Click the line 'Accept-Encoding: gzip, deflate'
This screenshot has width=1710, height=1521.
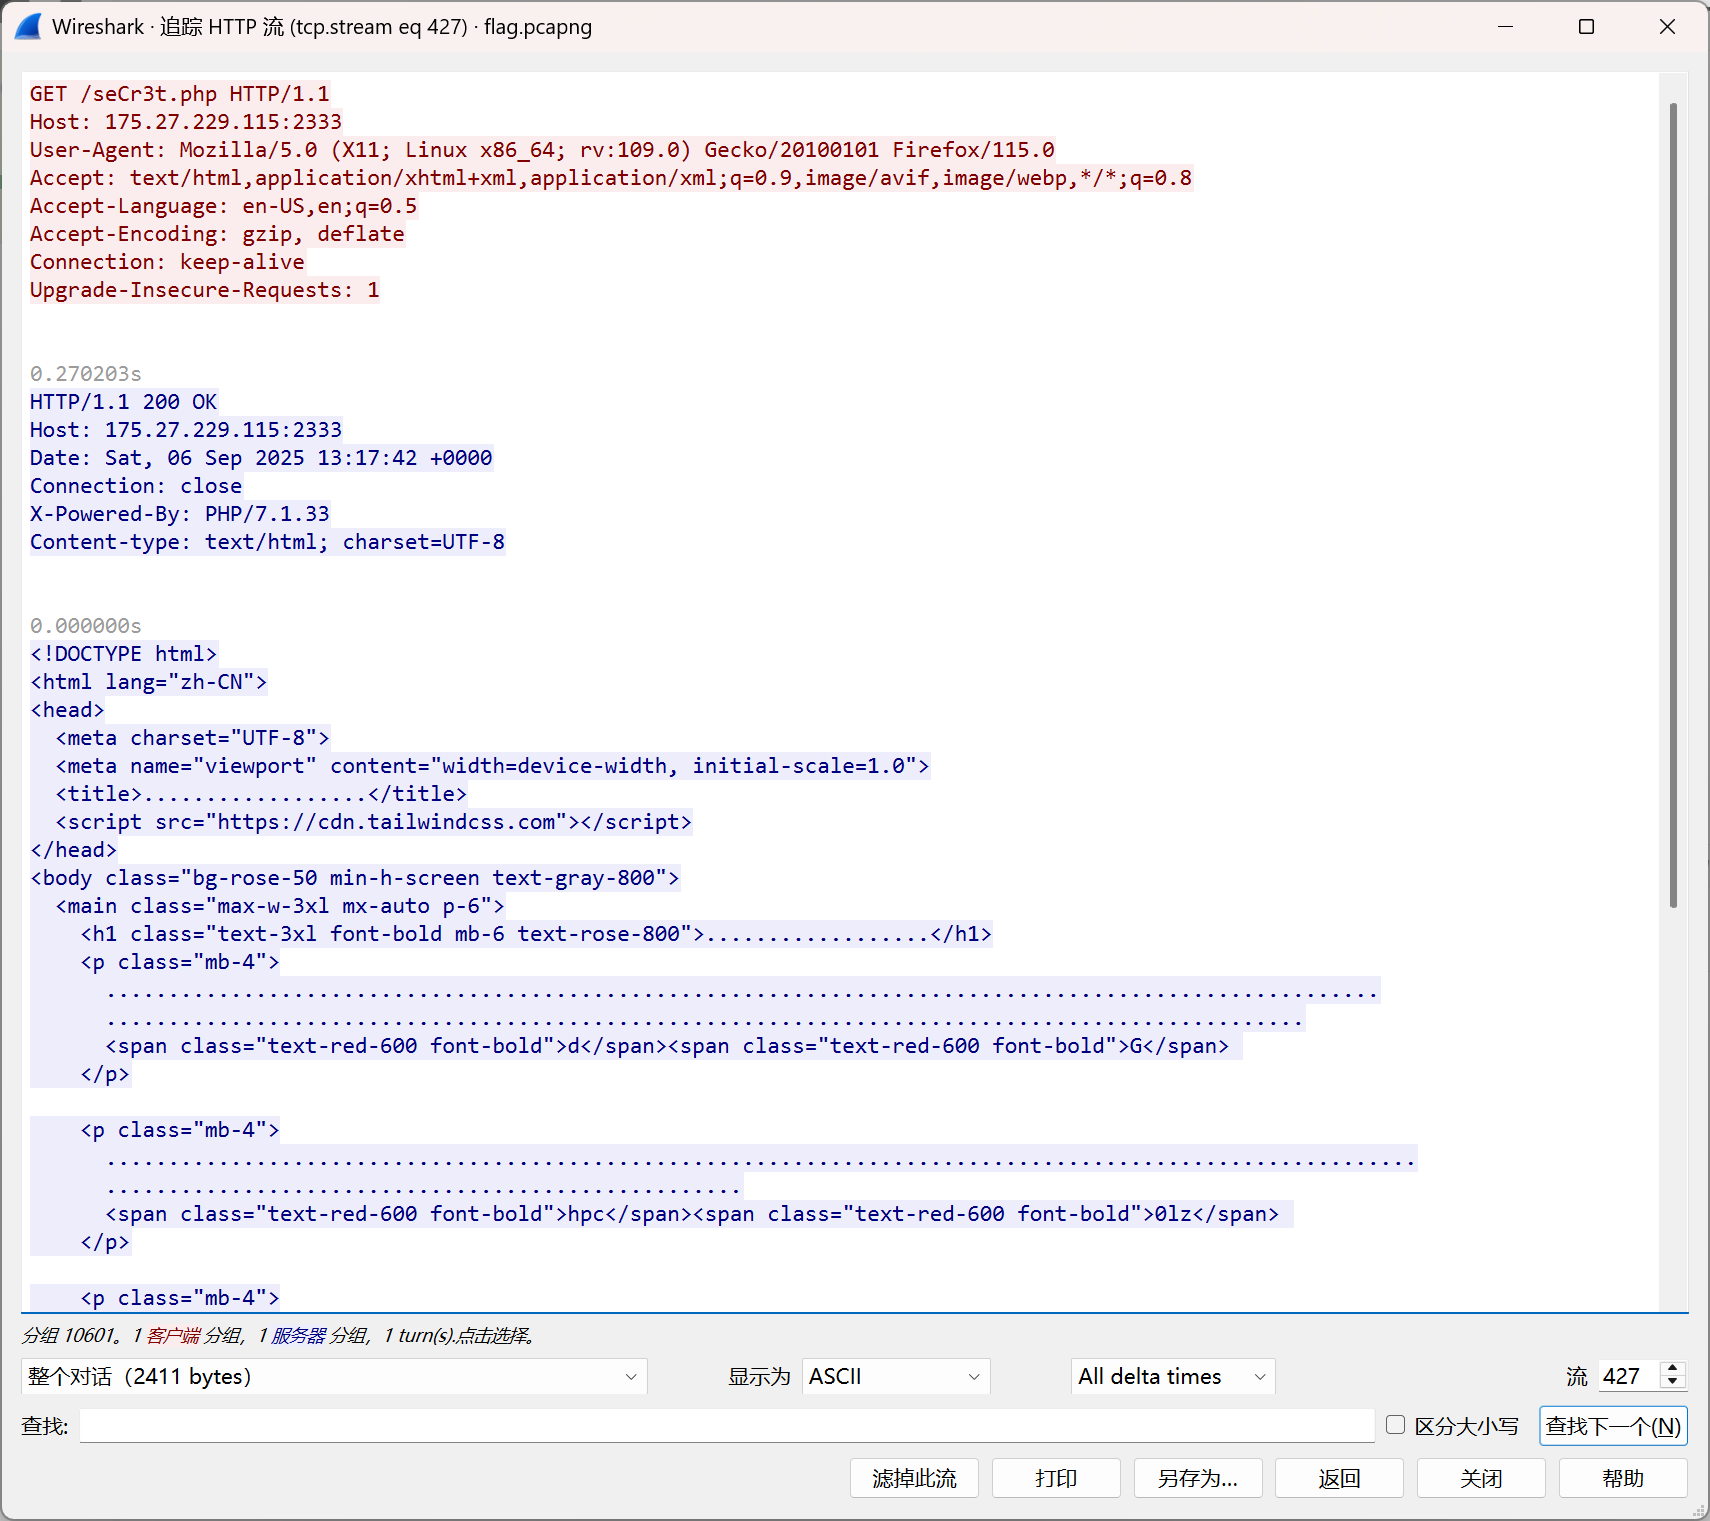217,234
